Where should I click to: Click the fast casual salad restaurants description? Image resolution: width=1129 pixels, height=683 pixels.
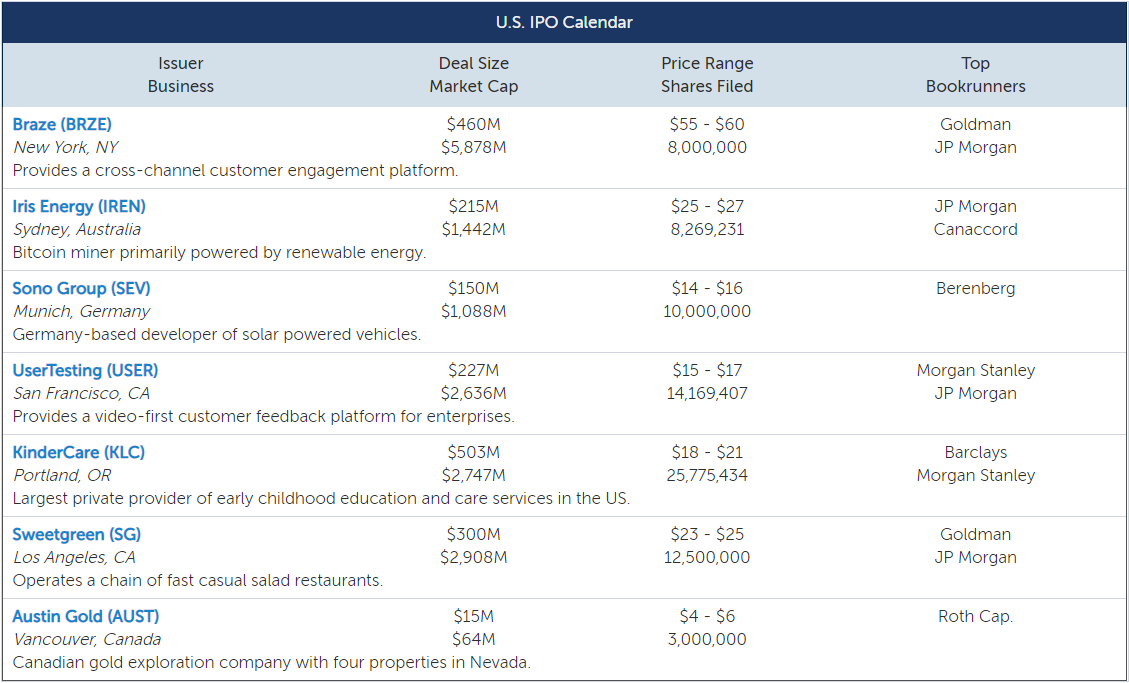click(x=198, y=582)
